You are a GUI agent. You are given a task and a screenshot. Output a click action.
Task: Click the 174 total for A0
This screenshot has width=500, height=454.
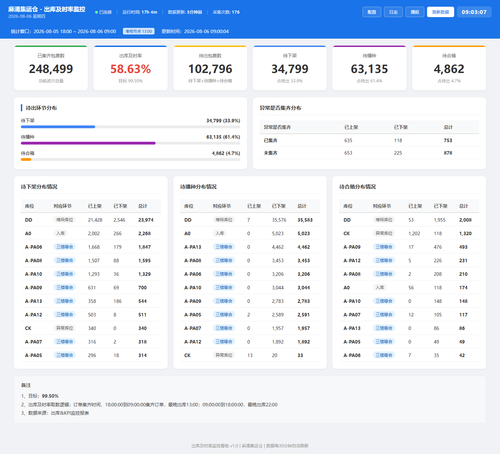tap(463, 288)
